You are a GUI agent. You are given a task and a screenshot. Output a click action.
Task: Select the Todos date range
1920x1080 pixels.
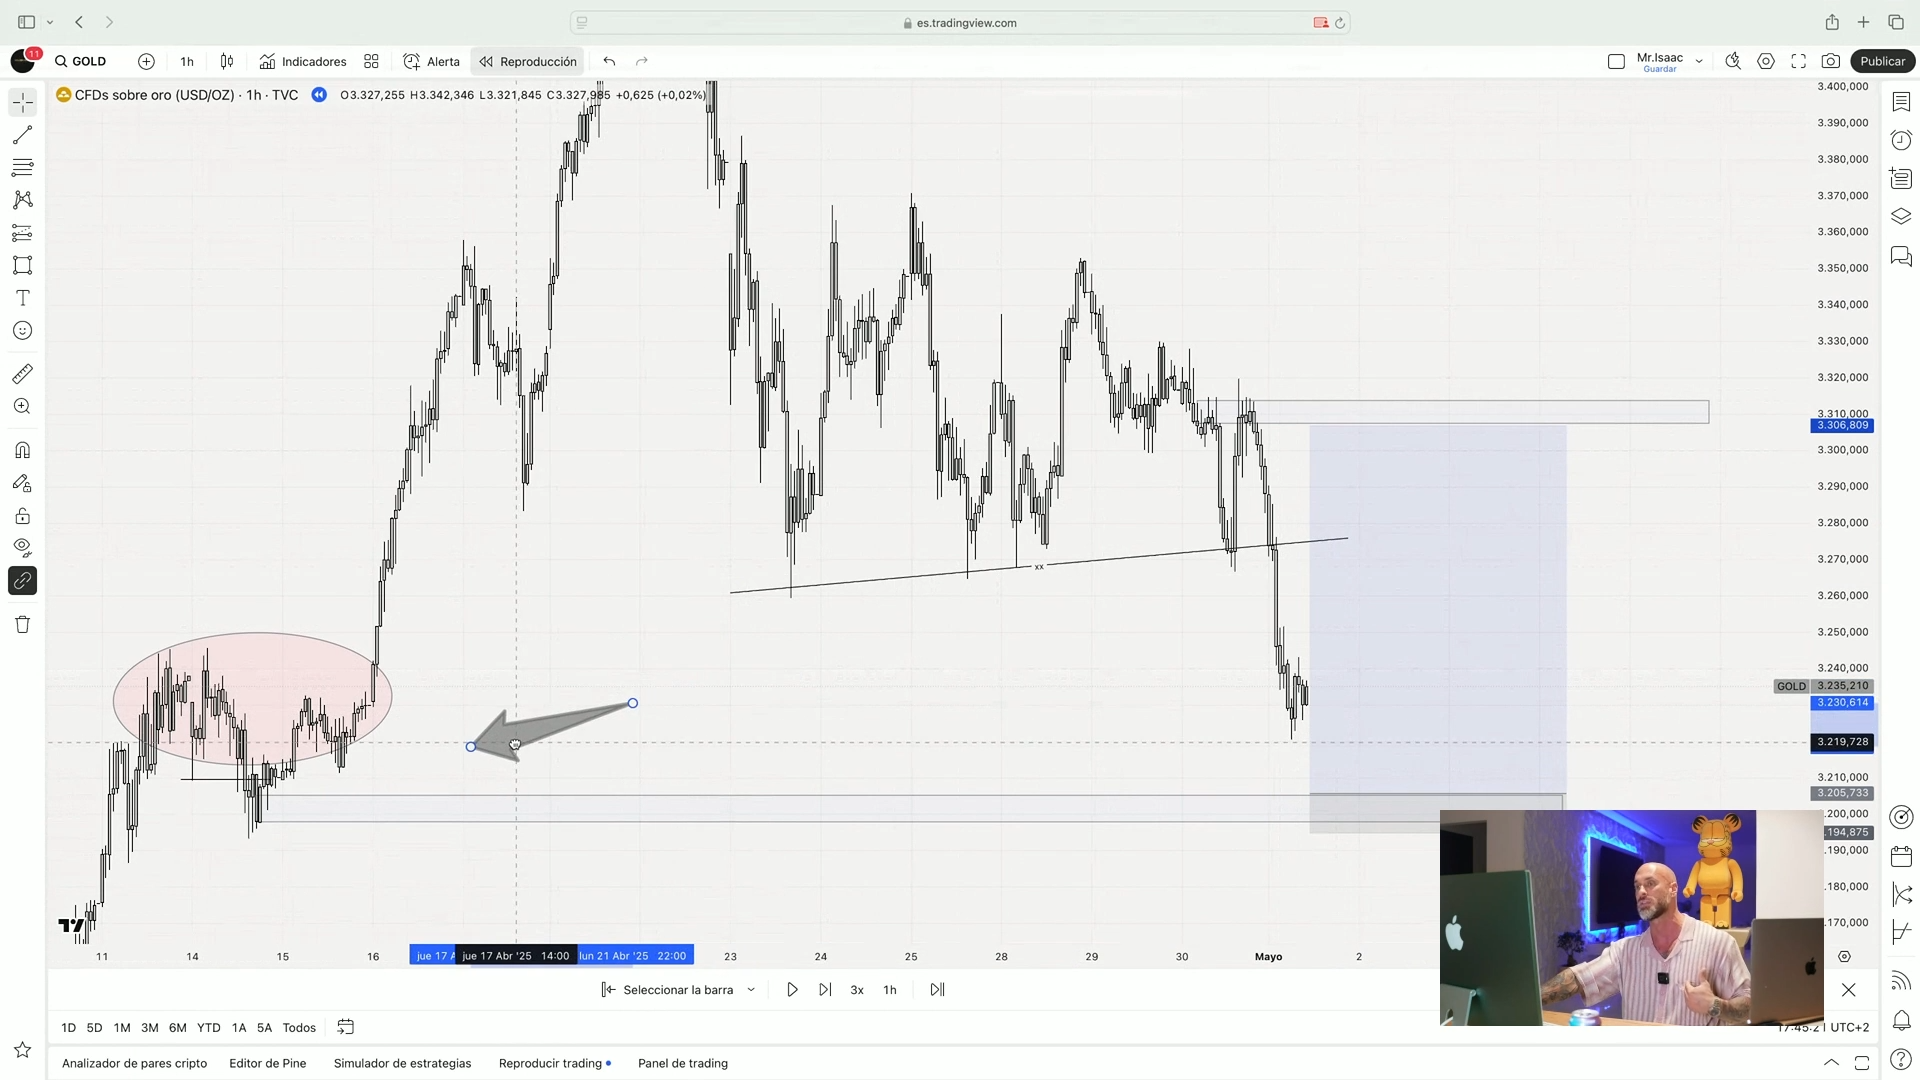point(299,1027)
